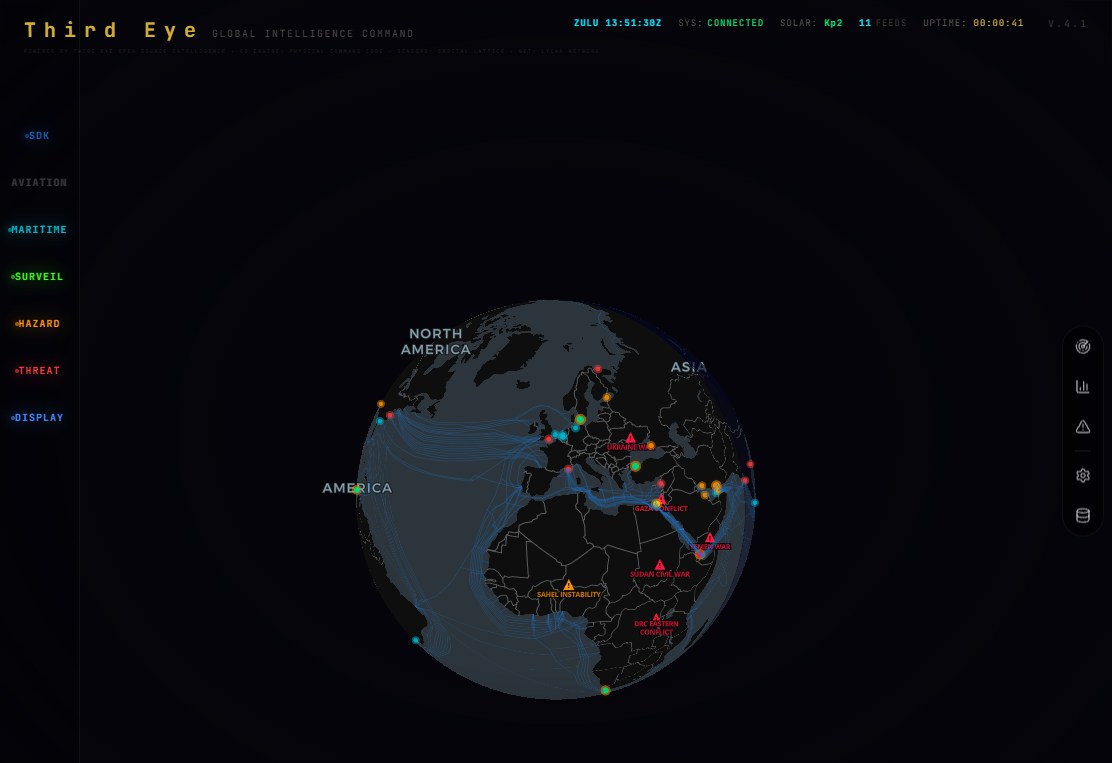
Task: Select the Yemen War threat marker
Action: click(709, 538)
